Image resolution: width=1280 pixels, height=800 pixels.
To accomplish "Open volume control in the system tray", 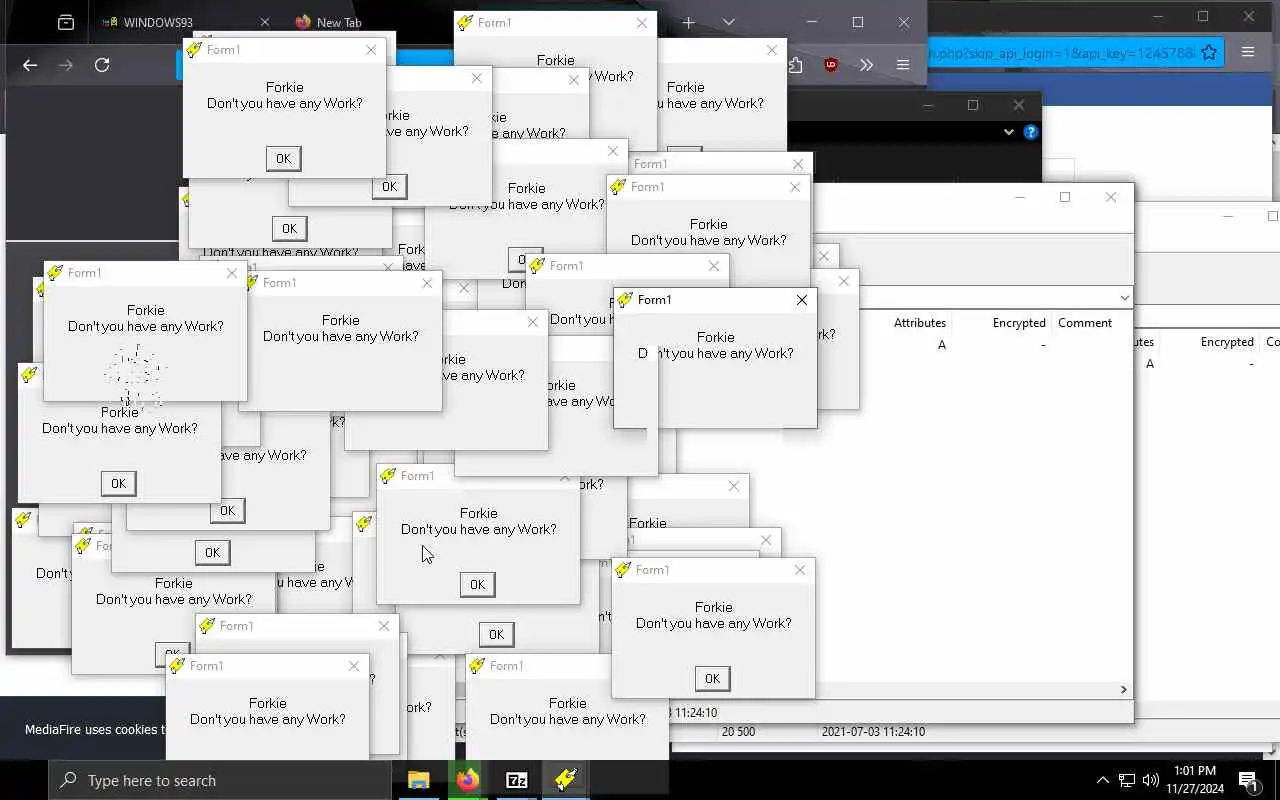I will (1151, 780).
